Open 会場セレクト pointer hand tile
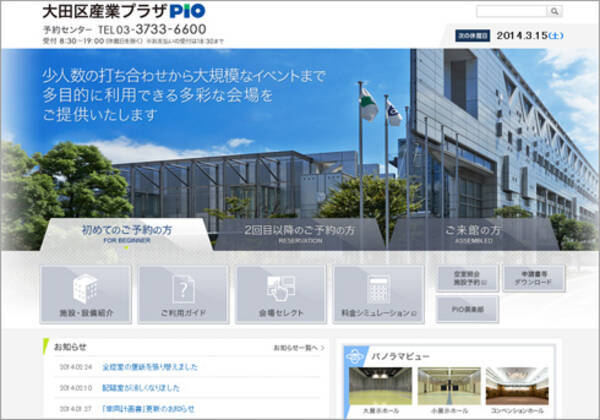Image resolution: width=600 pixels, height=420 pixels. point(281,295)
